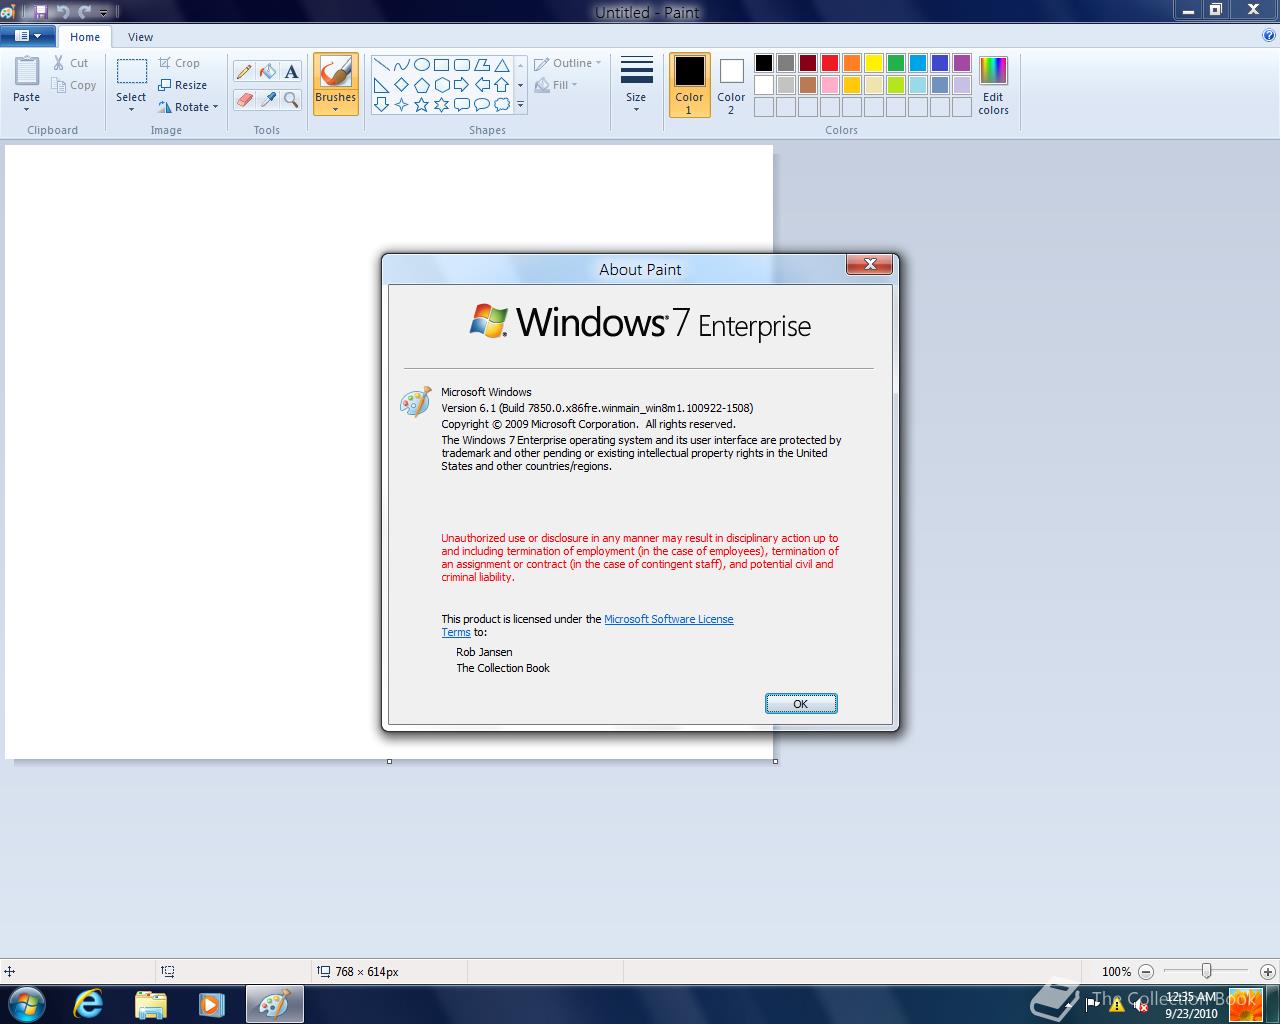1280x1024 pixels.
Task: Click the Redo icon in title bar
Action: [x=84, y=12]
